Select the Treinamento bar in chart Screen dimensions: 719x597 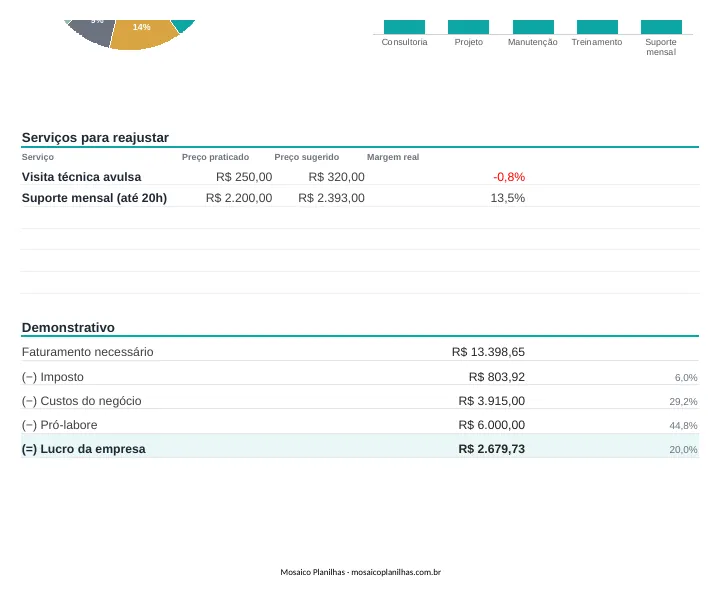597,27
